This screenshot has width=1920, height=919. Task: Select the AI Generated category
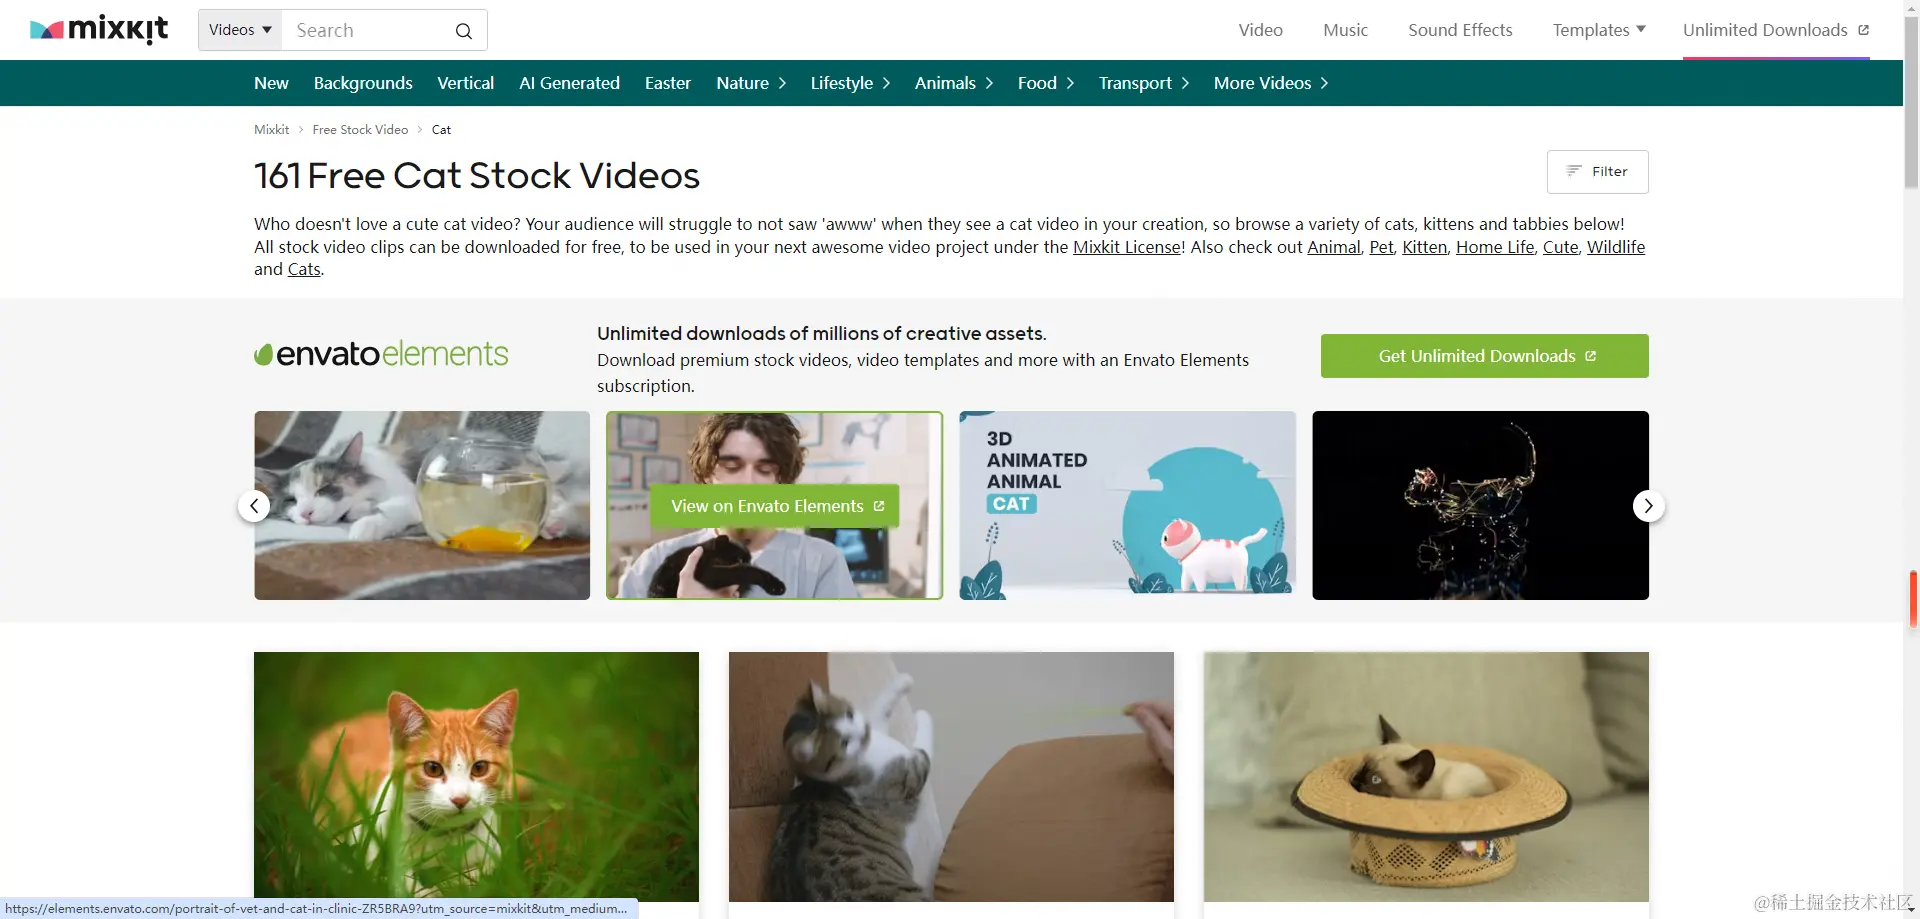(x=569, y=83)
